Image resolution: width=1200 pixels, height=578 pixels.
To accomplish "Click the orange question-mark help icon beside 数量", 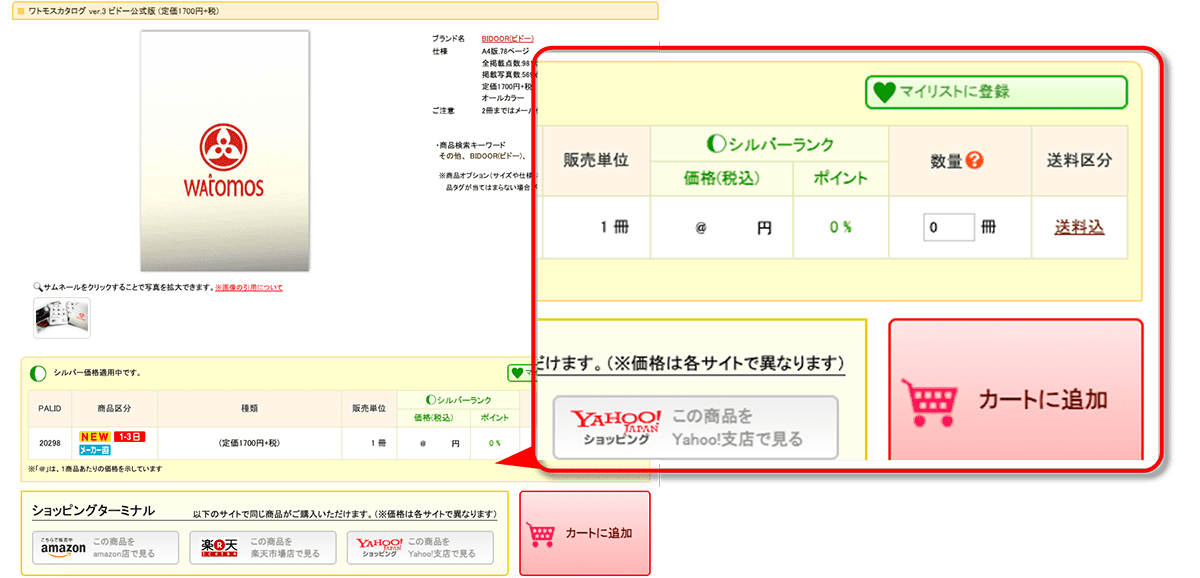I will [x=976, y=160].
